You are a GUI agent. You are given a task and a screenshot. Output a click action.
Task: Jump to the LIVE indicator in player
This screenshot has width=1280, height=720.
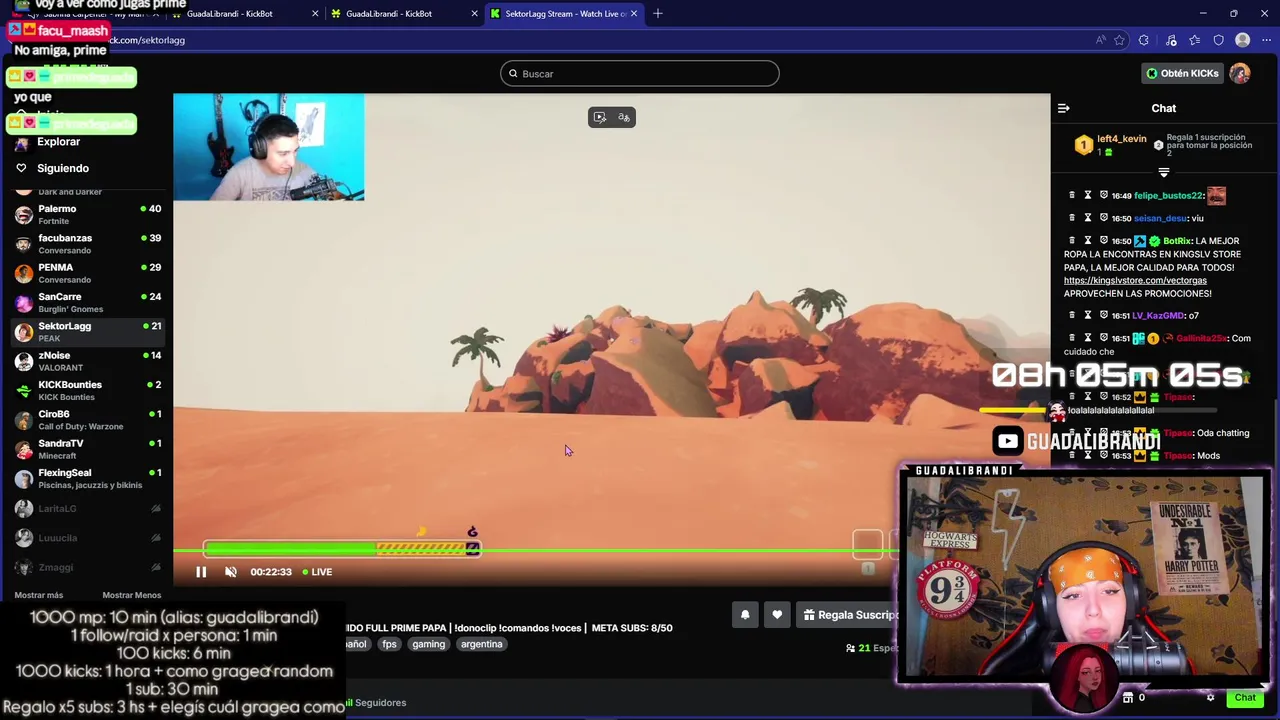pyautogui.click(x=317, y=572)
